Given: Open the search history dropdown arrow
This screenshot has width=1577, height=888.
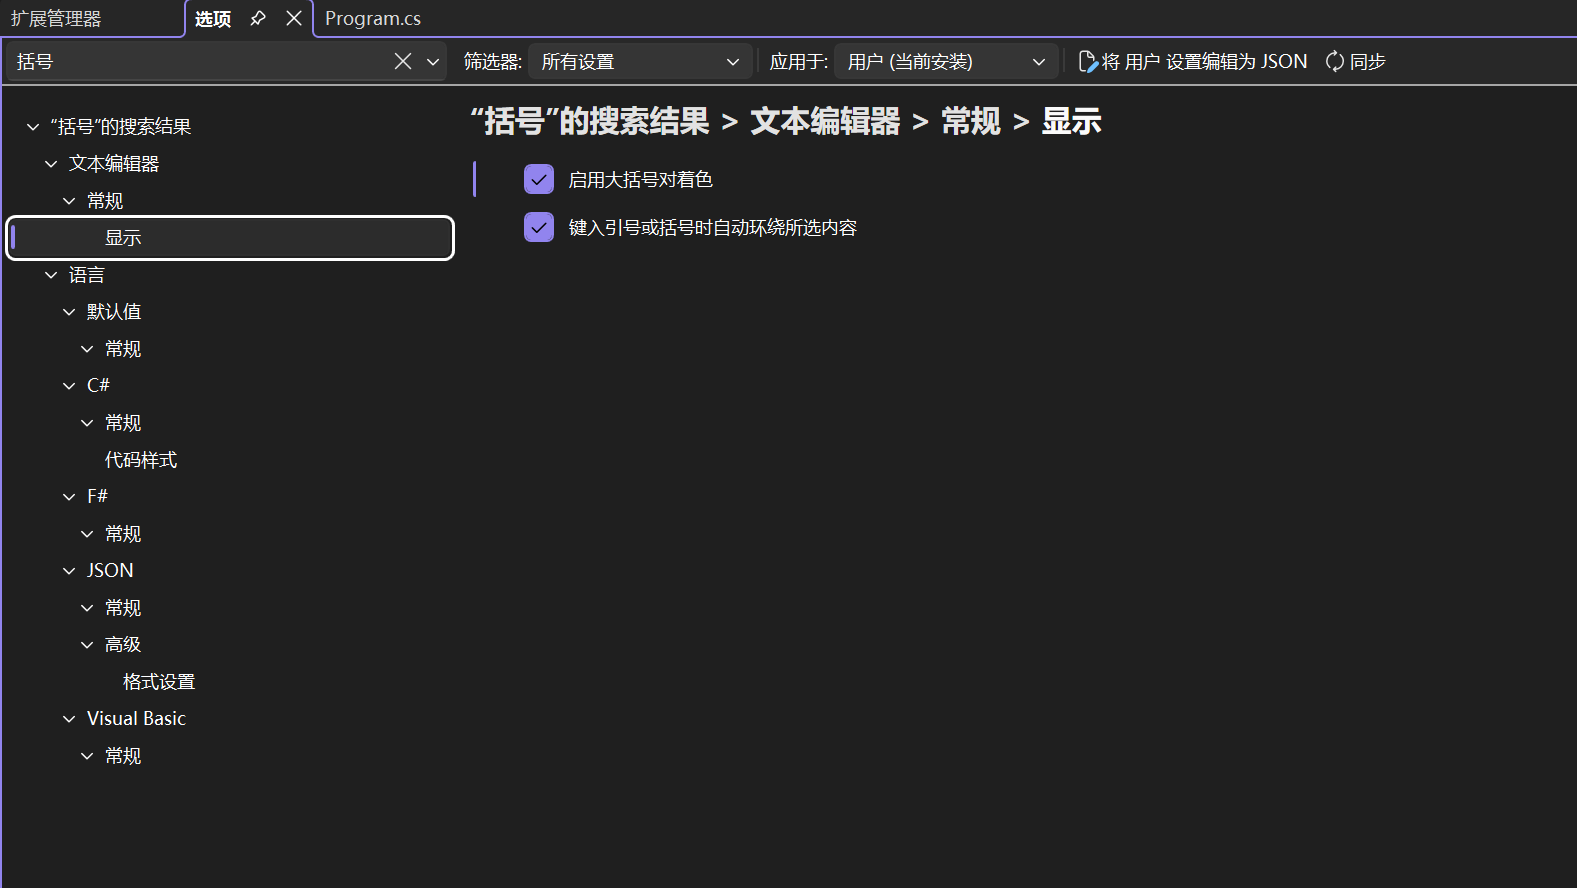Looking at the screenshot, I should click(x=433, y=61).
